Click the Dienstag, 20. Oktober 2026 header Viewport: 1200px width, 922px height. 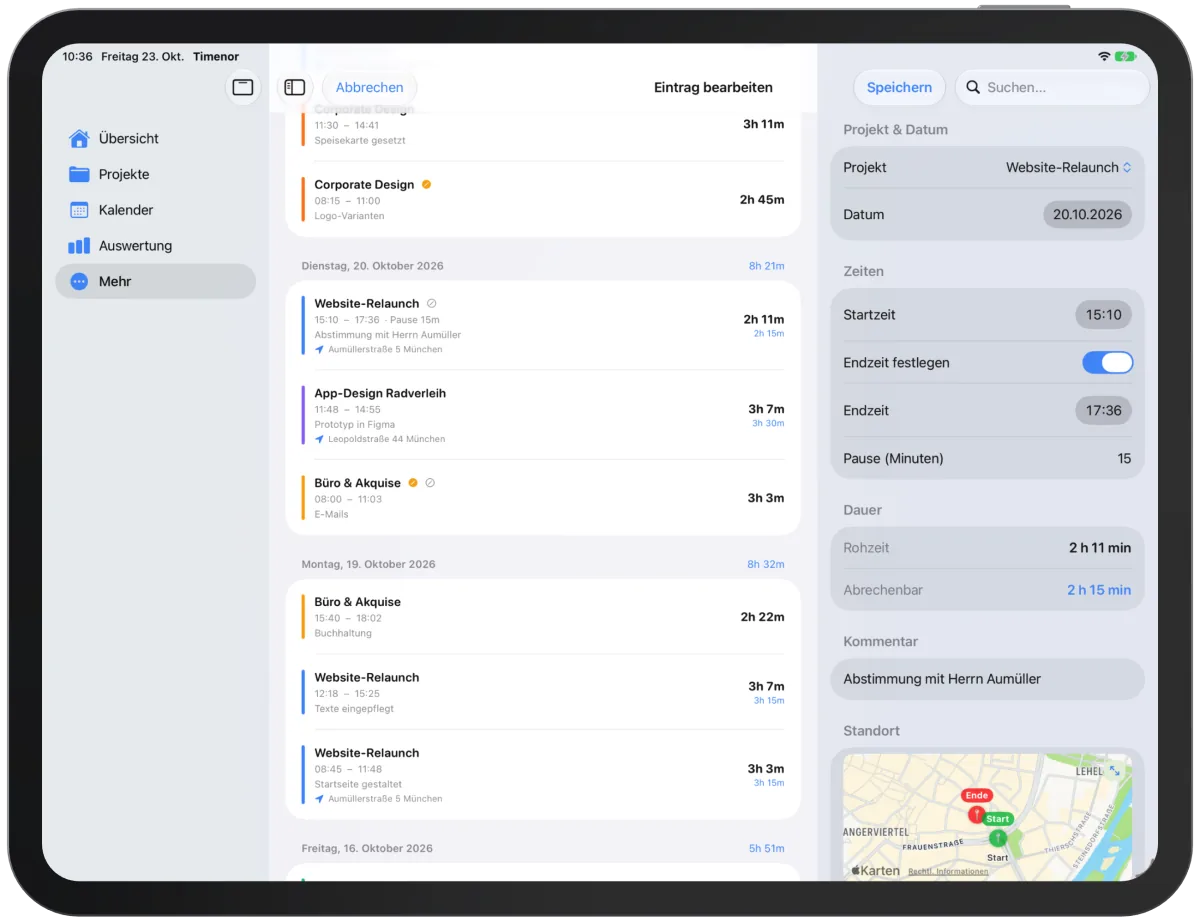[x=372, y=266]
